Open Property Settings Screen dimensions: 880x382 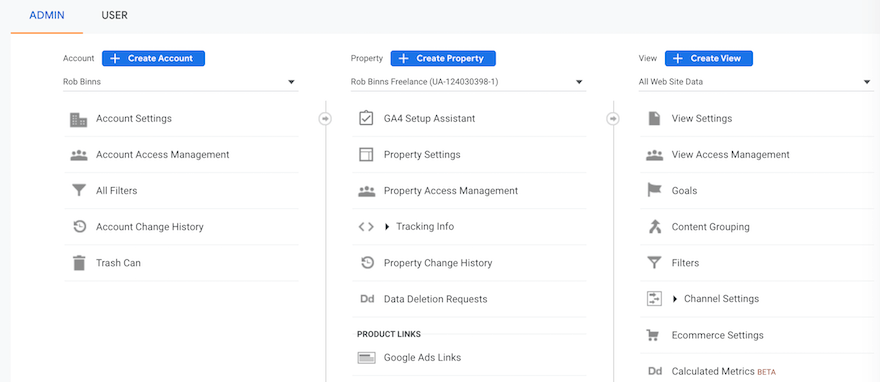pos(422,155)
